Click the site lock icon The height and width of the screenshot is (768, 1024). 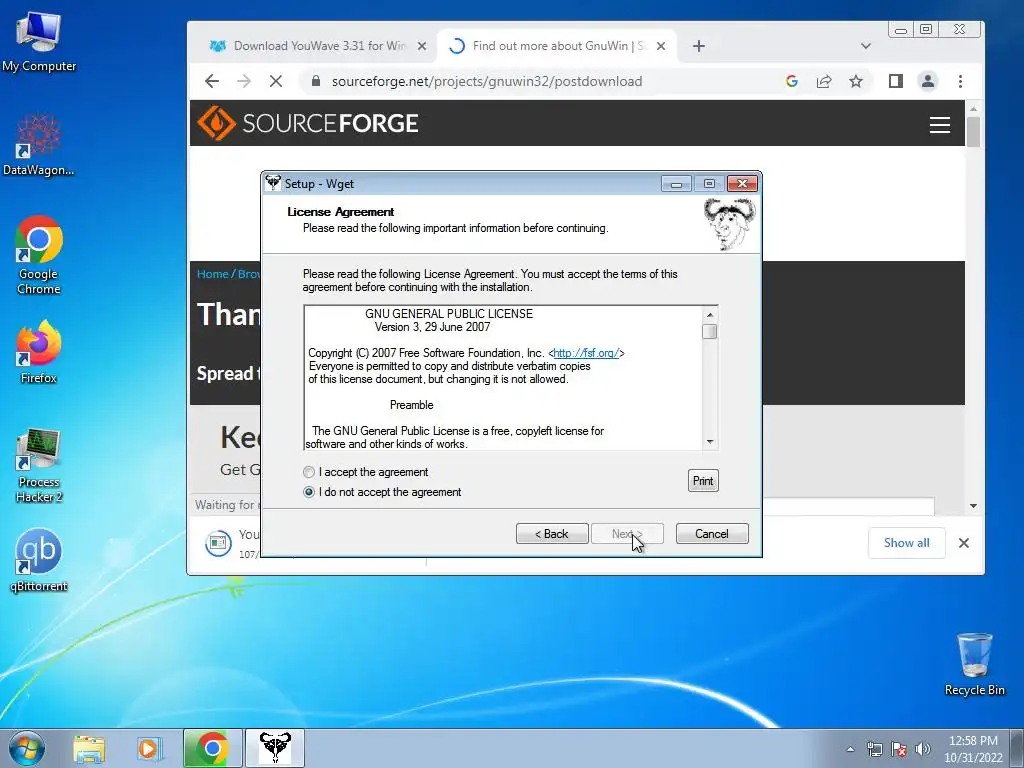(x=316, y=81)
